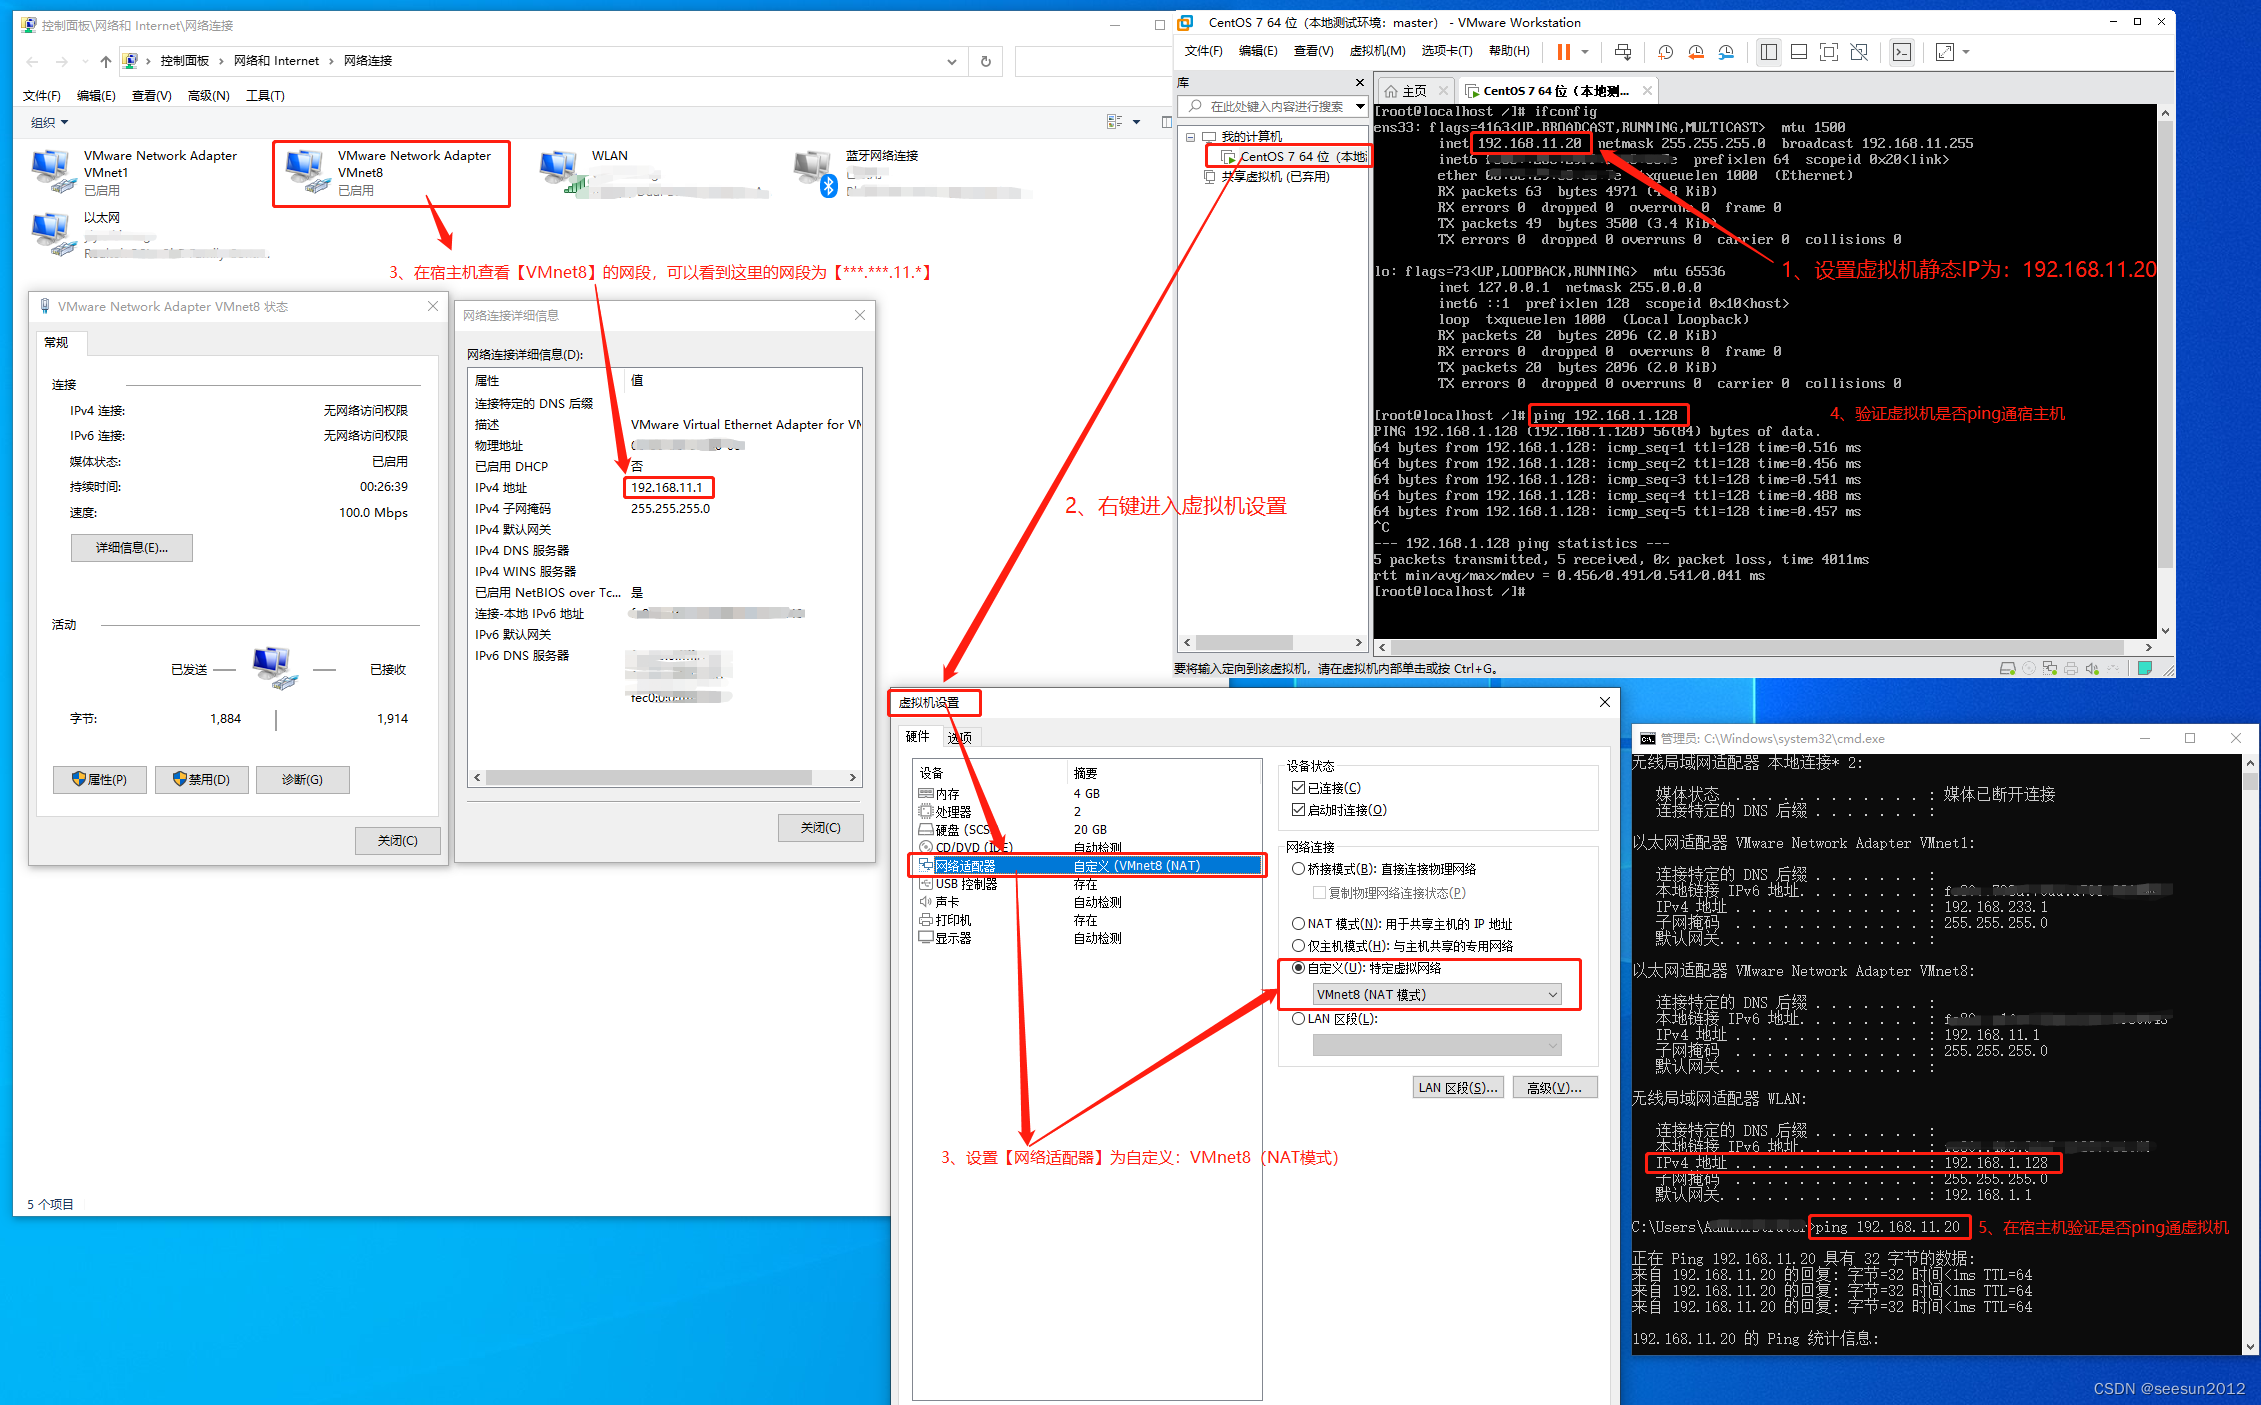The height and width of the screenshot is (1405, 2261).
Task: Switch to the 选项 tab in VM settings
Action: point(960,738)
